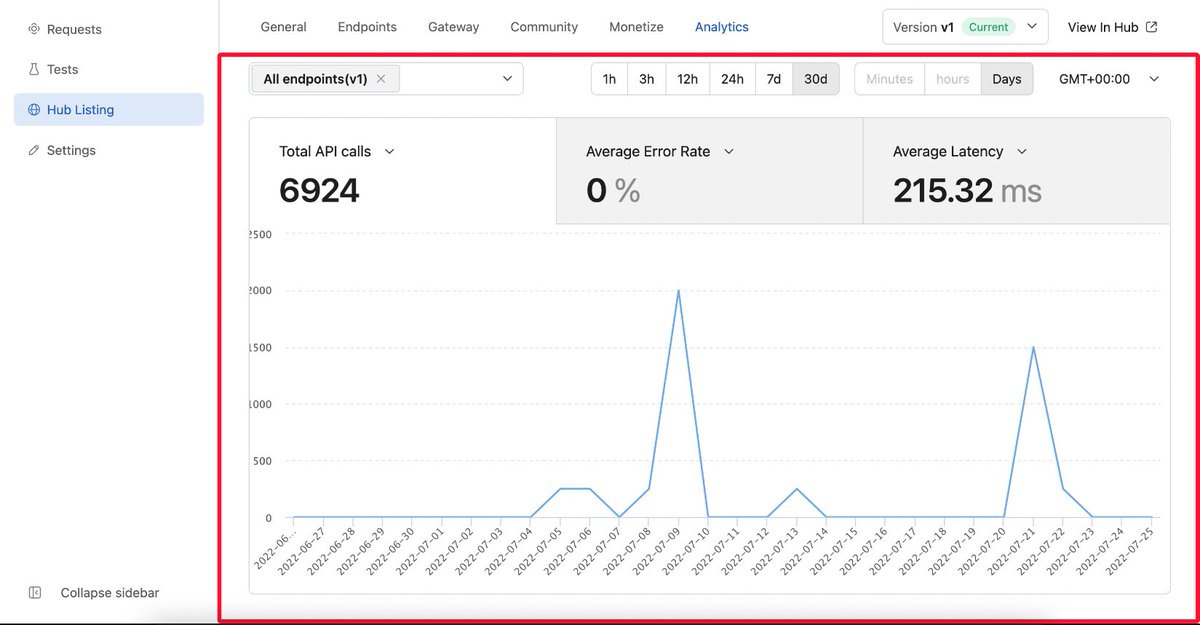Click the All endpoints(v1) tag text
This screenshot has width=1200, height=625.
coord(315,79)
